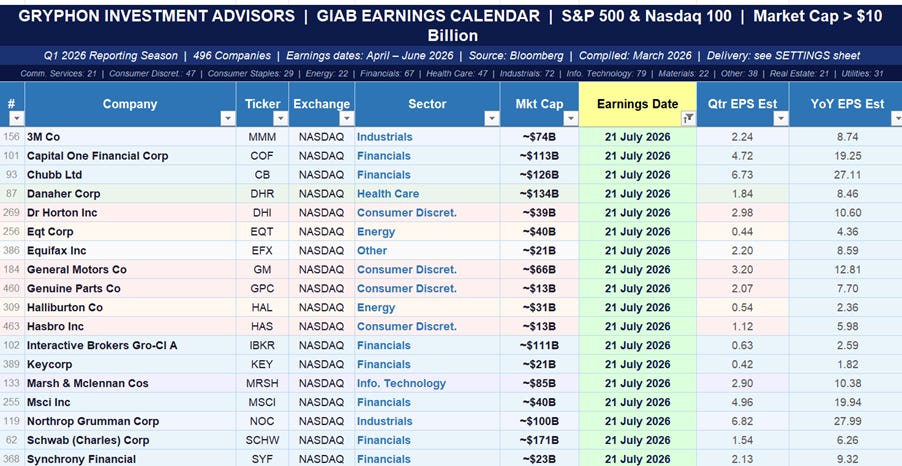Click the 'Q1 2026 Reporting Season' subtitle row
The height and width of the screenshot is (466, 902).
451,56
